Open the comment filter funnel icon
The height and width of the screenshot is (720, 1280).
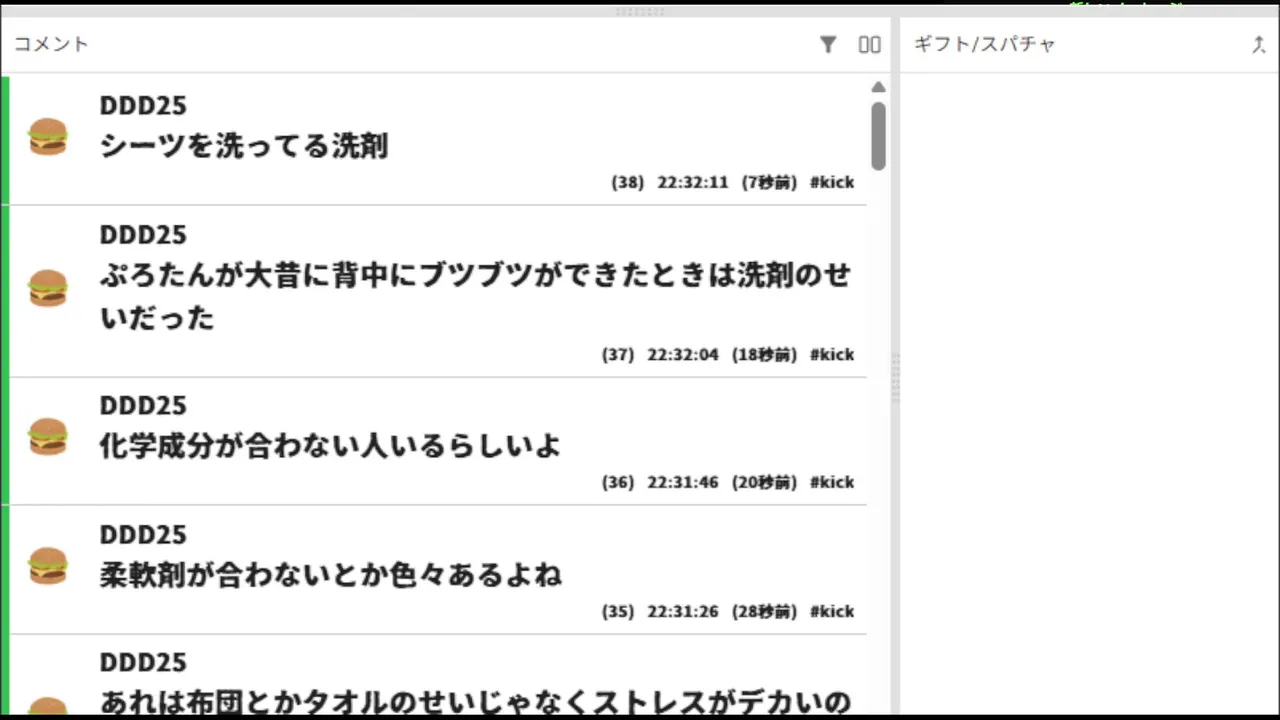click(828, 44)
